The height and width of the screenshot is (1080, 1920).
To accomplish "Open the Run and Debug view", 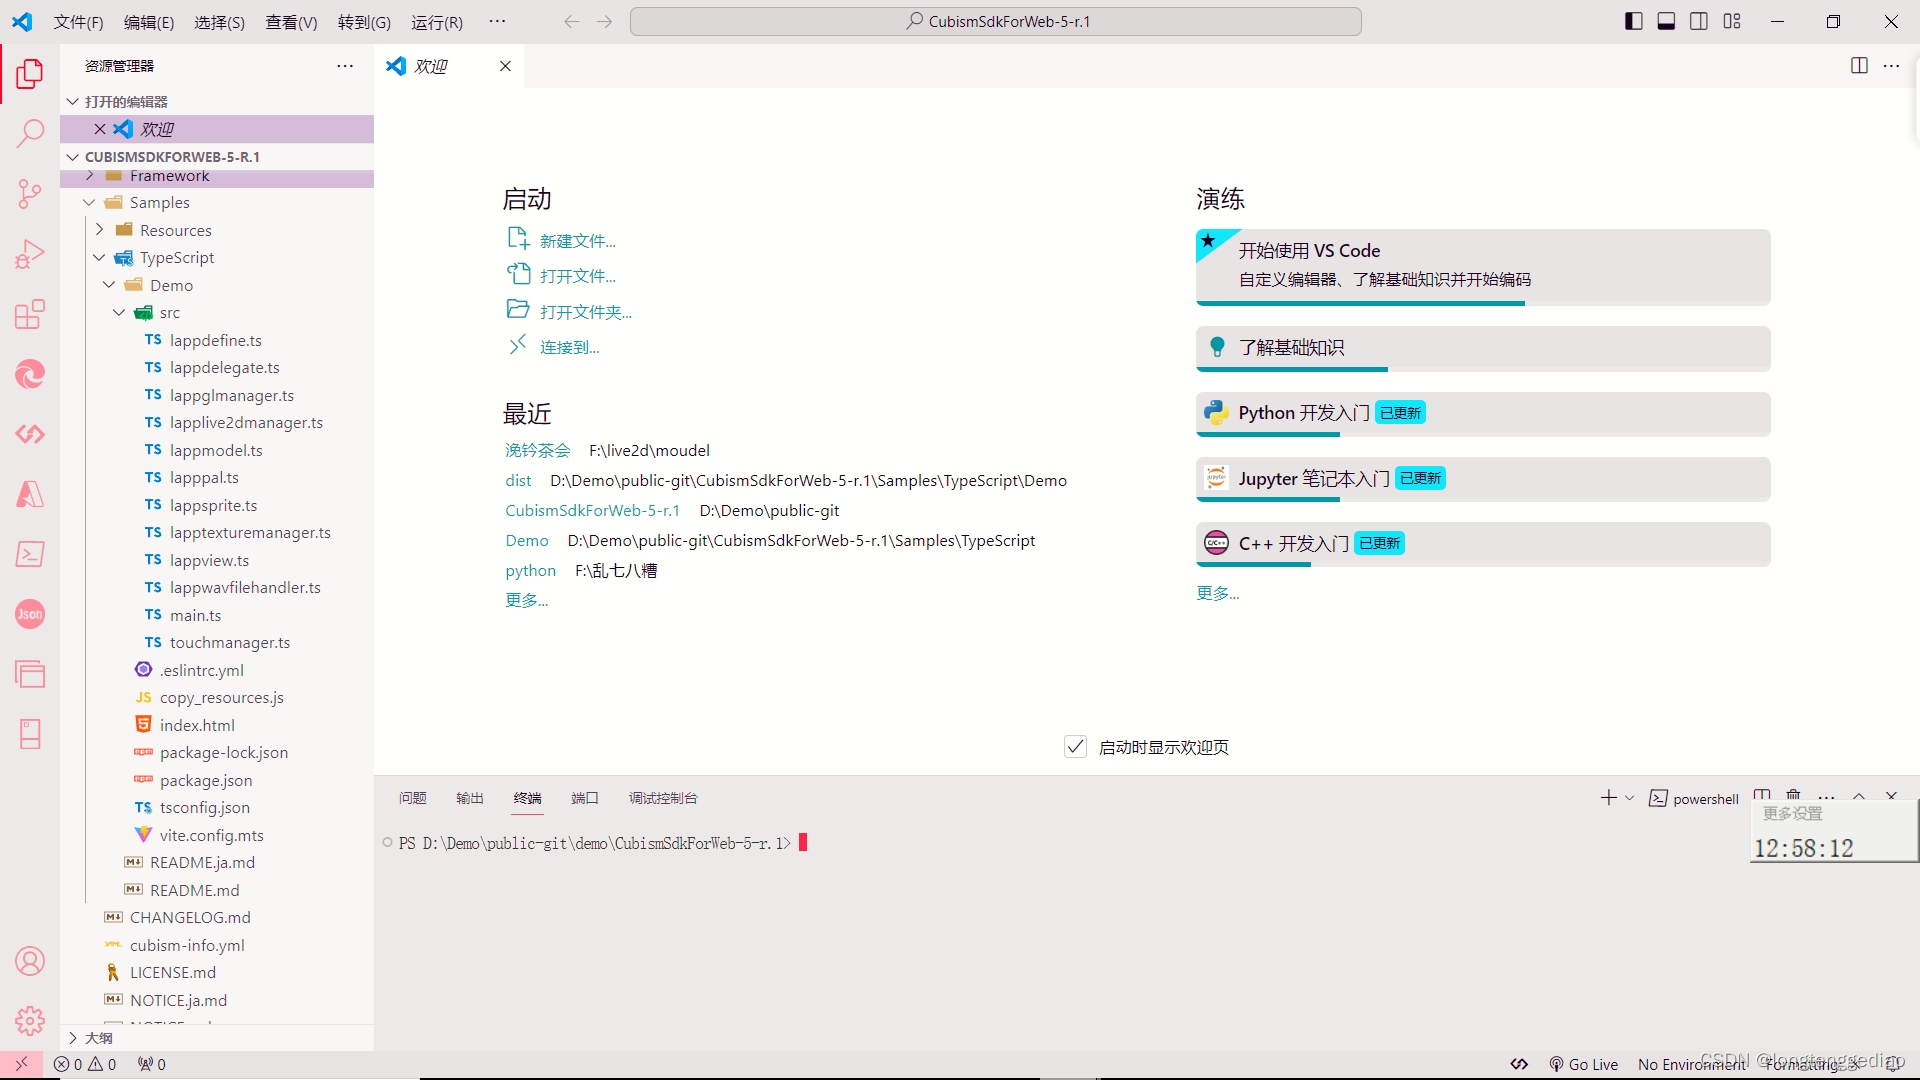I will point(30,254).
